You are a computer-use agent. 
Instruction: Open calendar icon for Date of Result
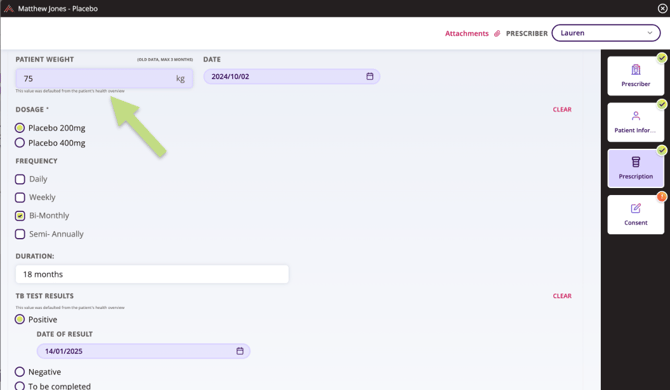(240, 351)
